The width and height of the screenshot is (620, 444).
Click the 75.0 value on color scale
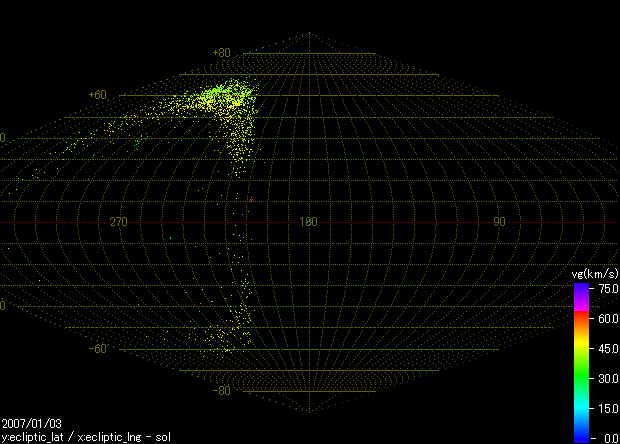(607, 288)
